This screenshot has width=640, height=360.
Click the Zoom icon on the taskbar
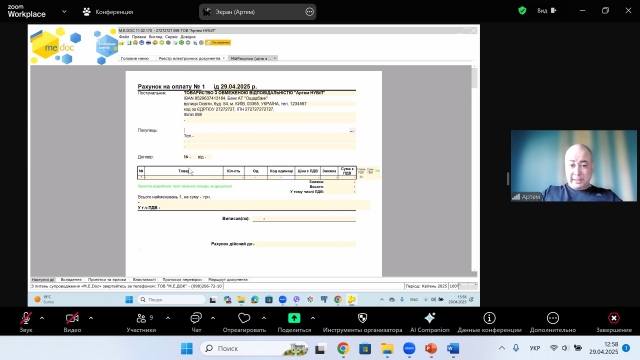(409, 349)
